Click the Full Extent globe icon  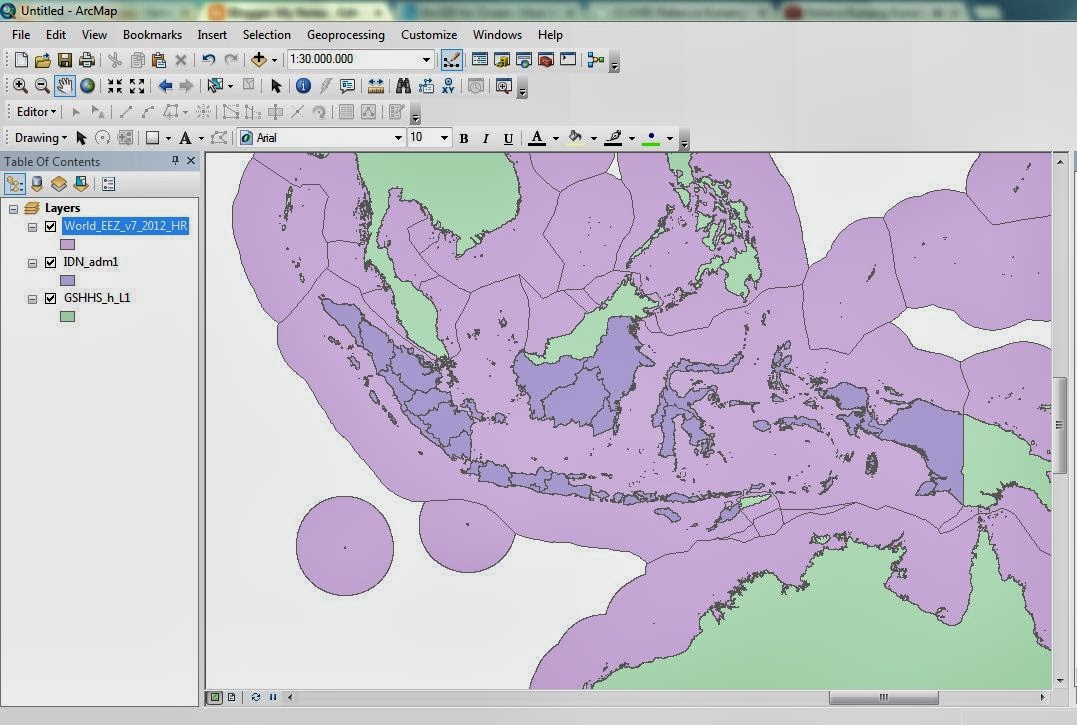click(88, 86)
